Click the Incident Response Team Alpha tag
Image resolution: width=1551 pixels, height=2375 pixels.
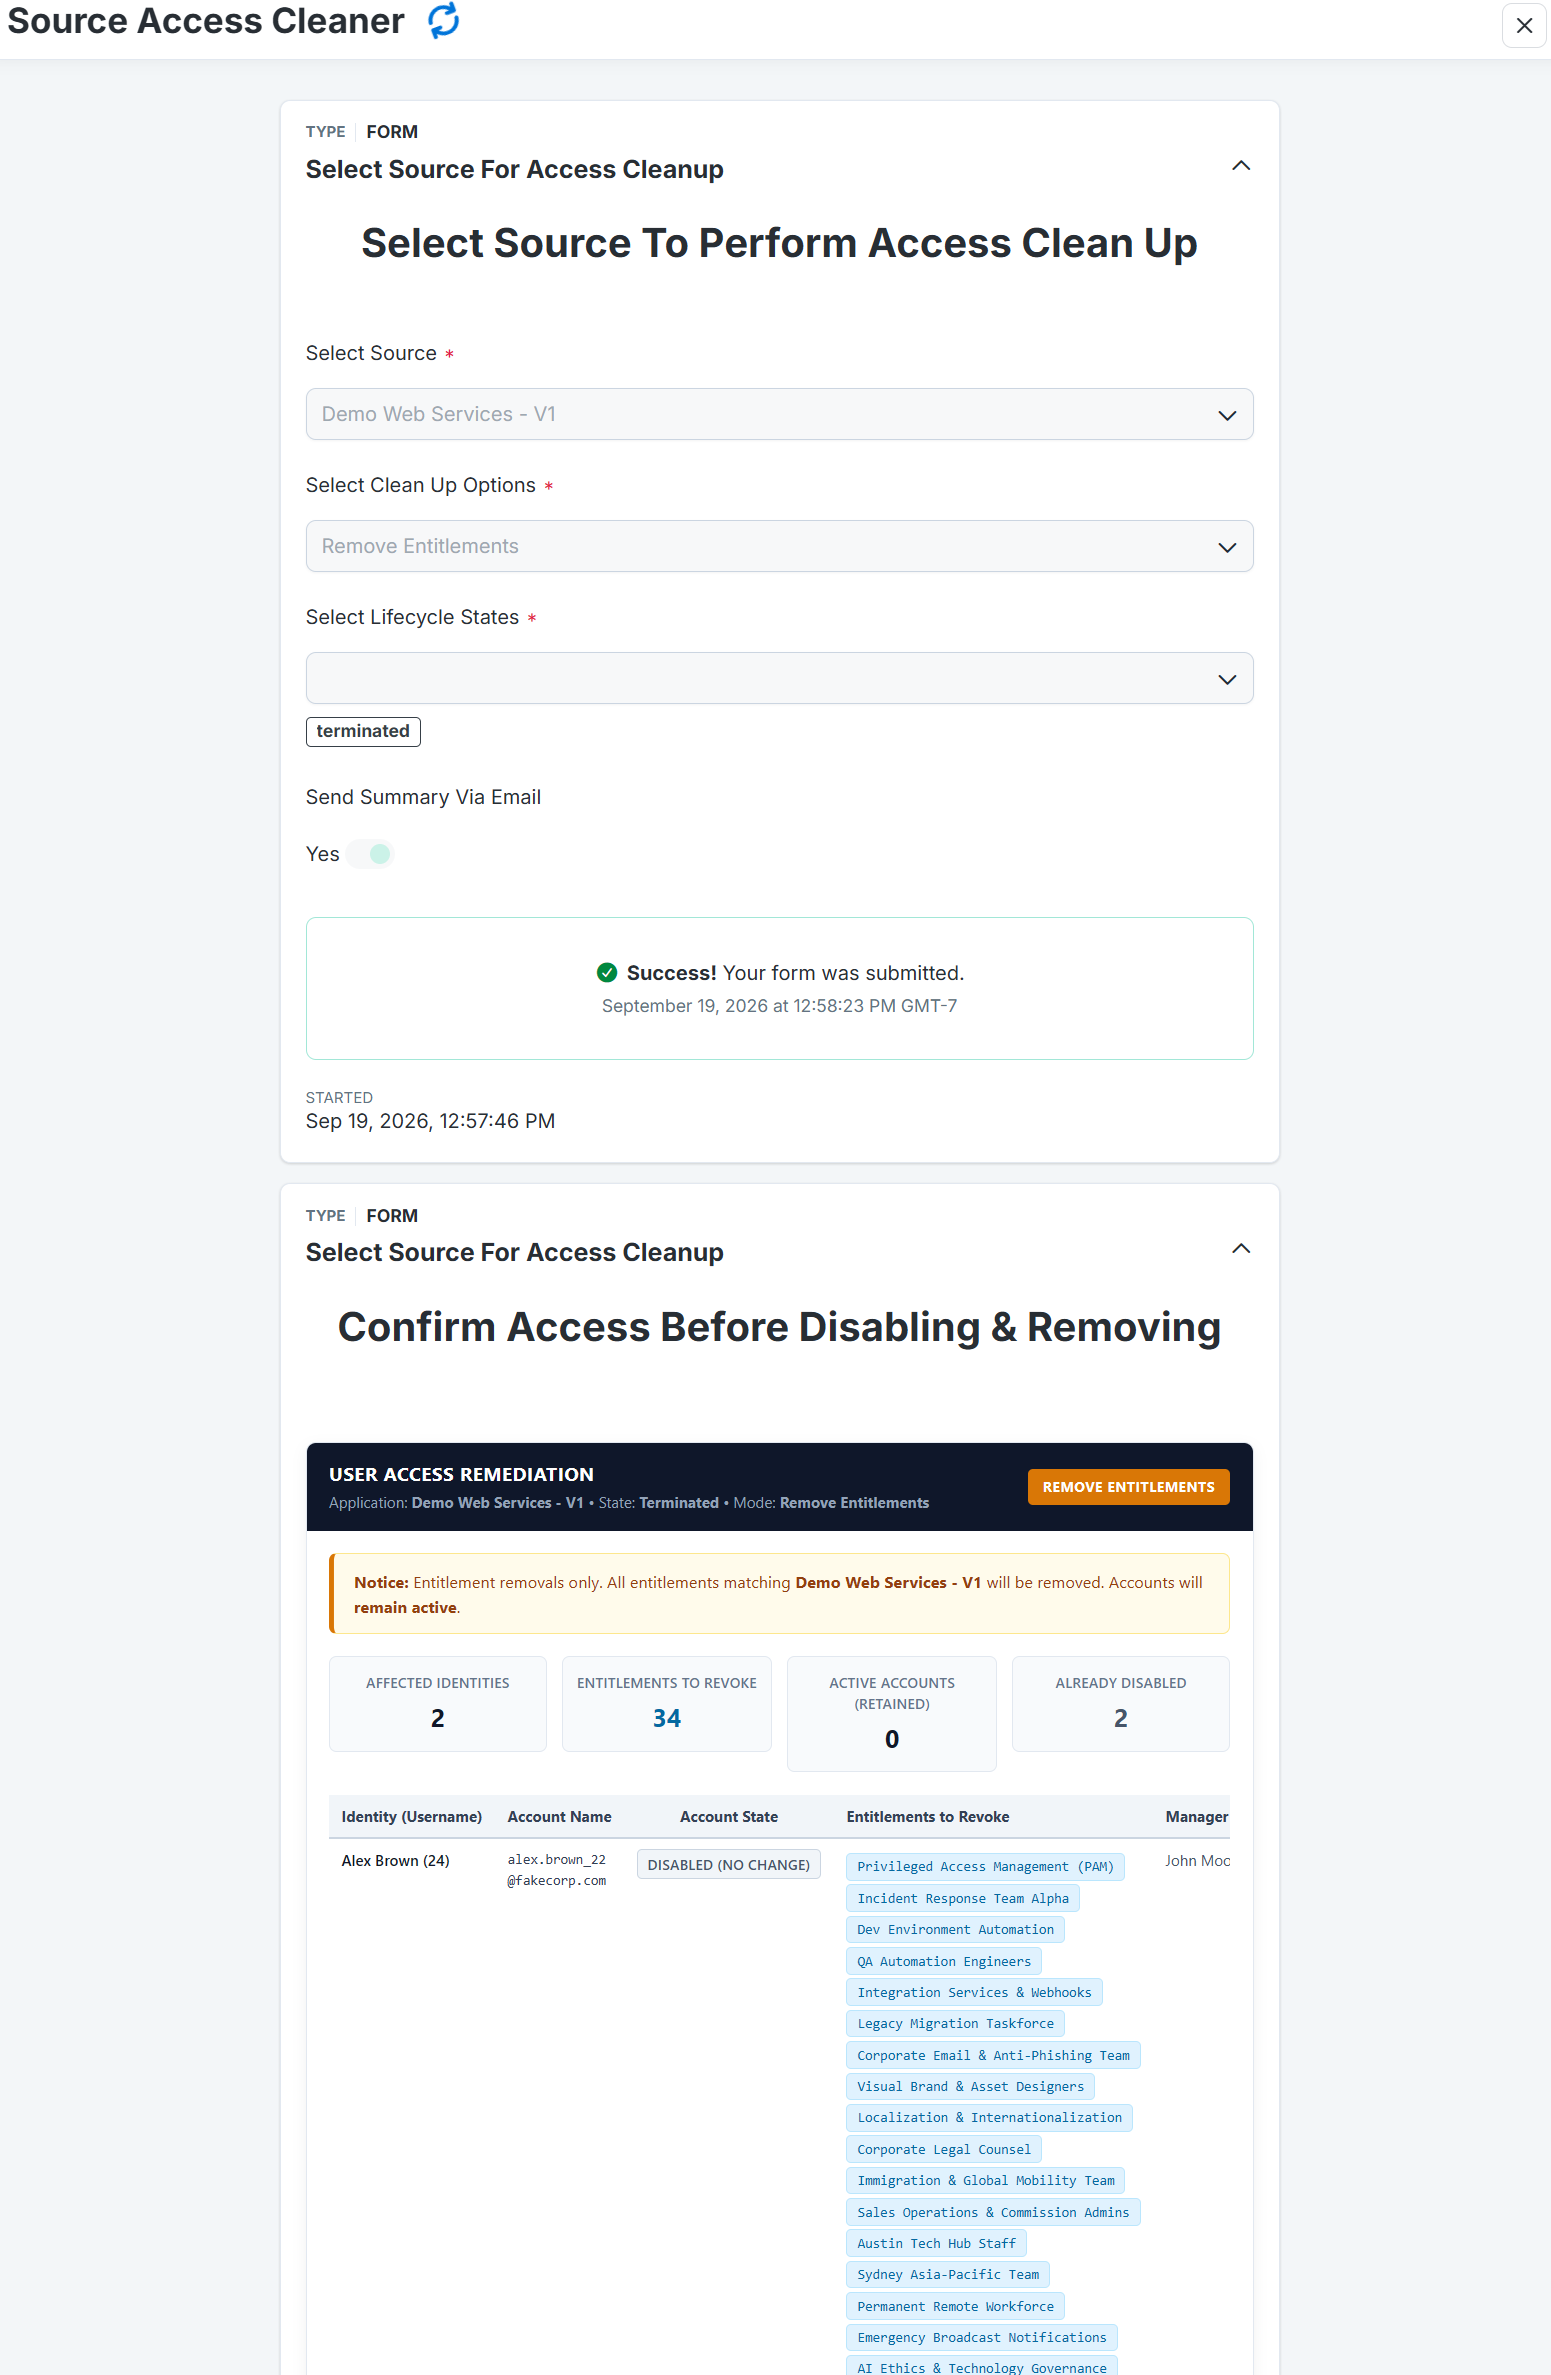[962, 1898]
